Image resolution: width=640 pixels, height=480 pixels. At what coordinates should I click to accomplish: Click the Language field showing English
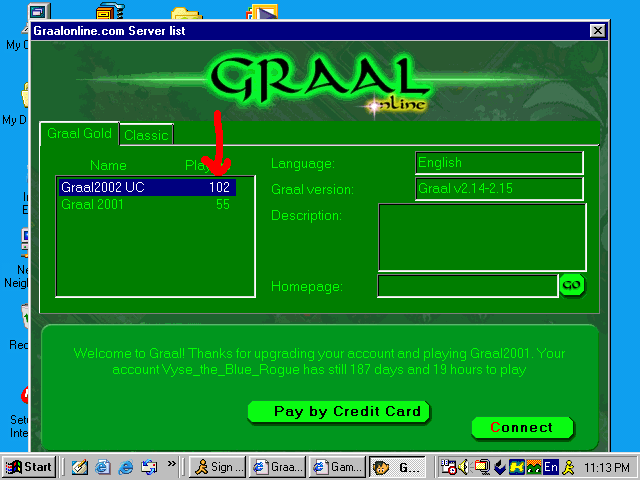point(499,163)
